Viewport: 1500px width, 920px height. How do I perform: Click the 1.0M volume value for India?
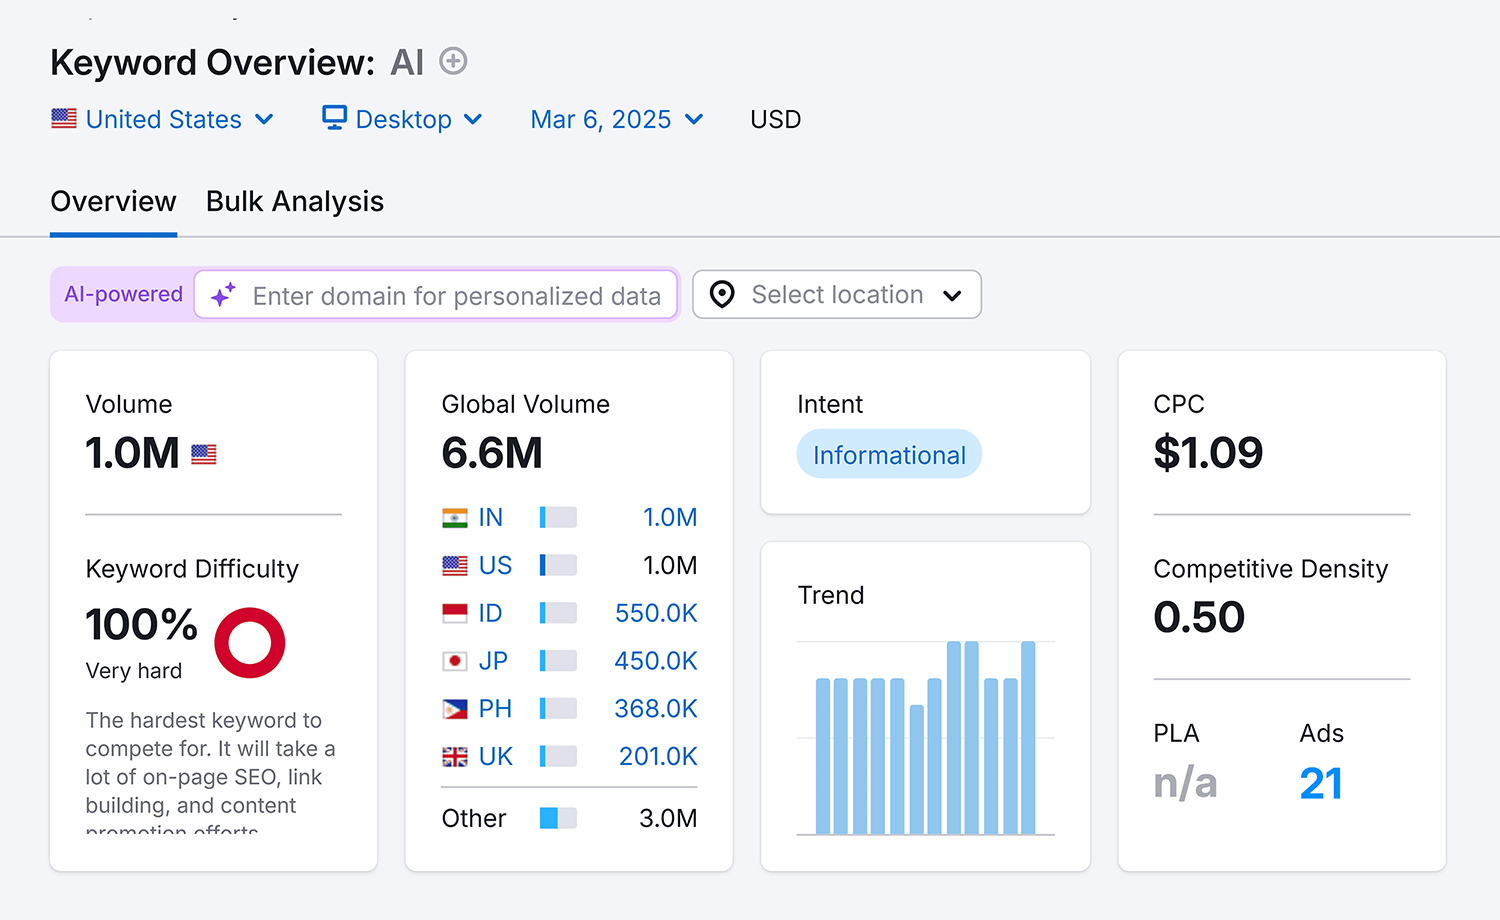point(670,518)
